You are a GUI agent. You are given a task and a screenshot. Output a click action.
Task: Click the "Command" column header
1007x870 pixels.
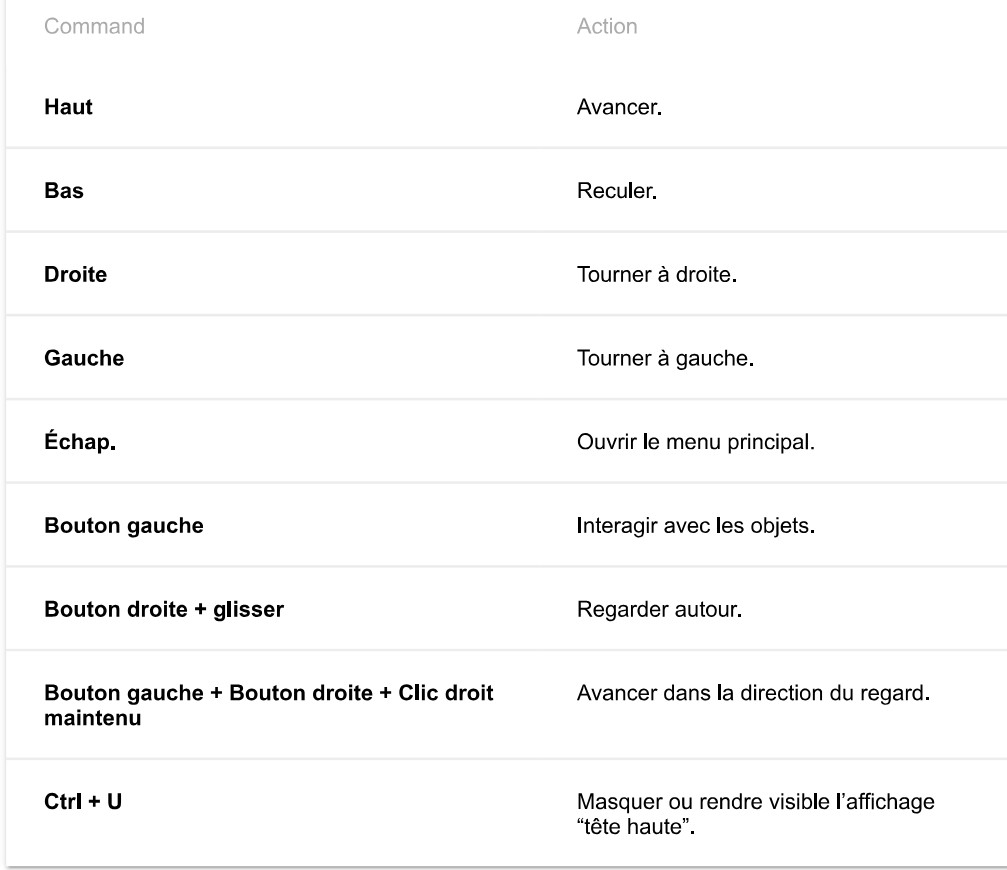pos(94,27)
